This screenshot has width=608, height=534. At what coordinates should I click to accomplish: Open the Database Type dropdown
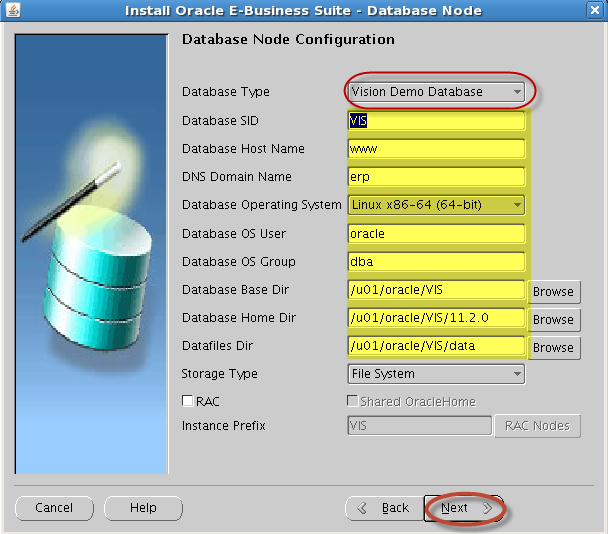[436, 92]
